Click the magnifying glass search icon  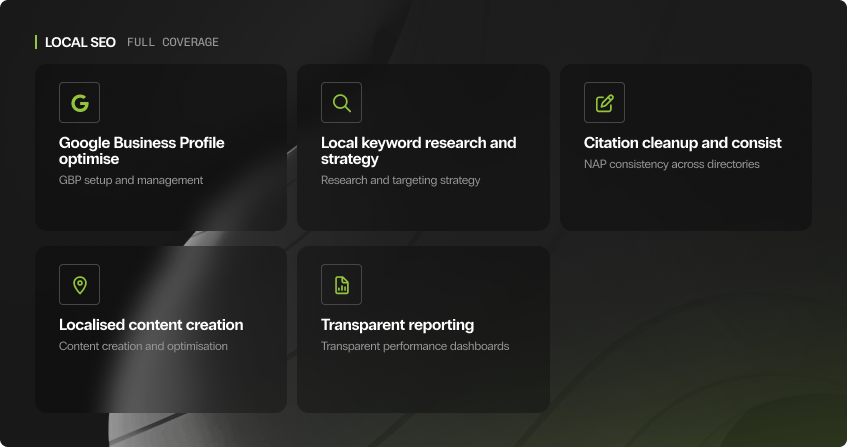pyautogui.click(x=341, y=103)
